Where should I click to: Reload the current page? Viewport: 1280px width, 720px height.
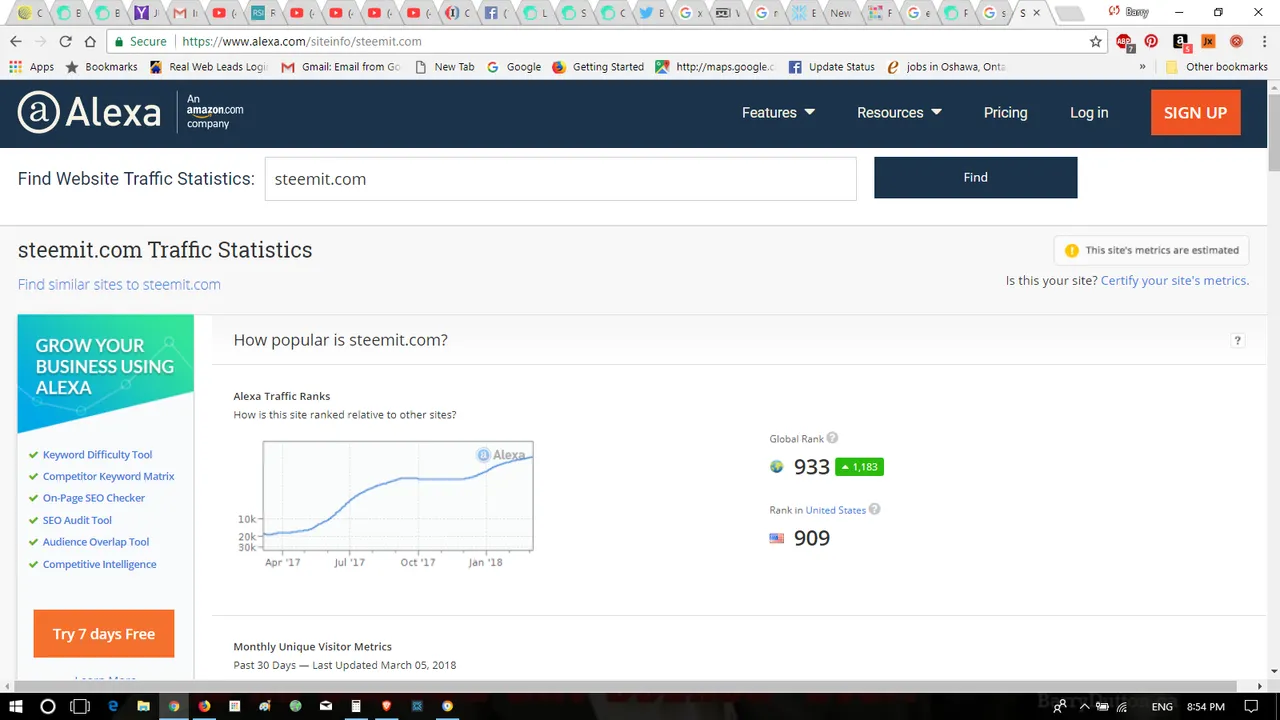coord(65,41)
